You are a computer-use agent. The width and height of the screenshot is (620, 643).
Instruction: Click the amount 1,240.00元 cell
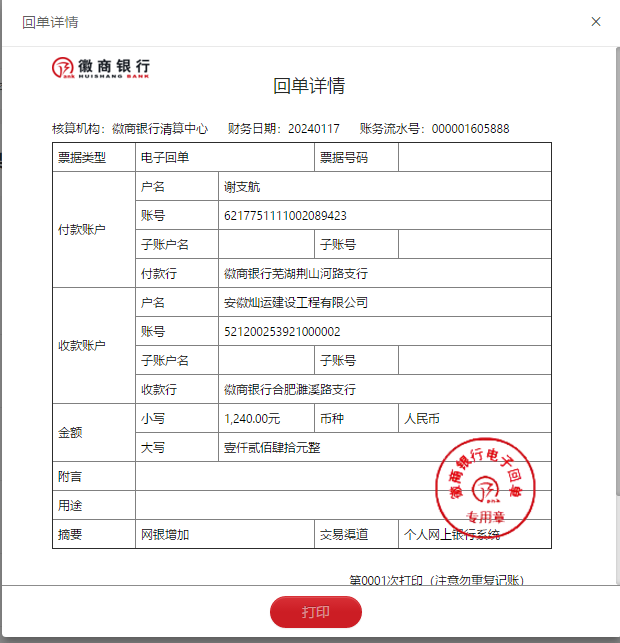252,418
